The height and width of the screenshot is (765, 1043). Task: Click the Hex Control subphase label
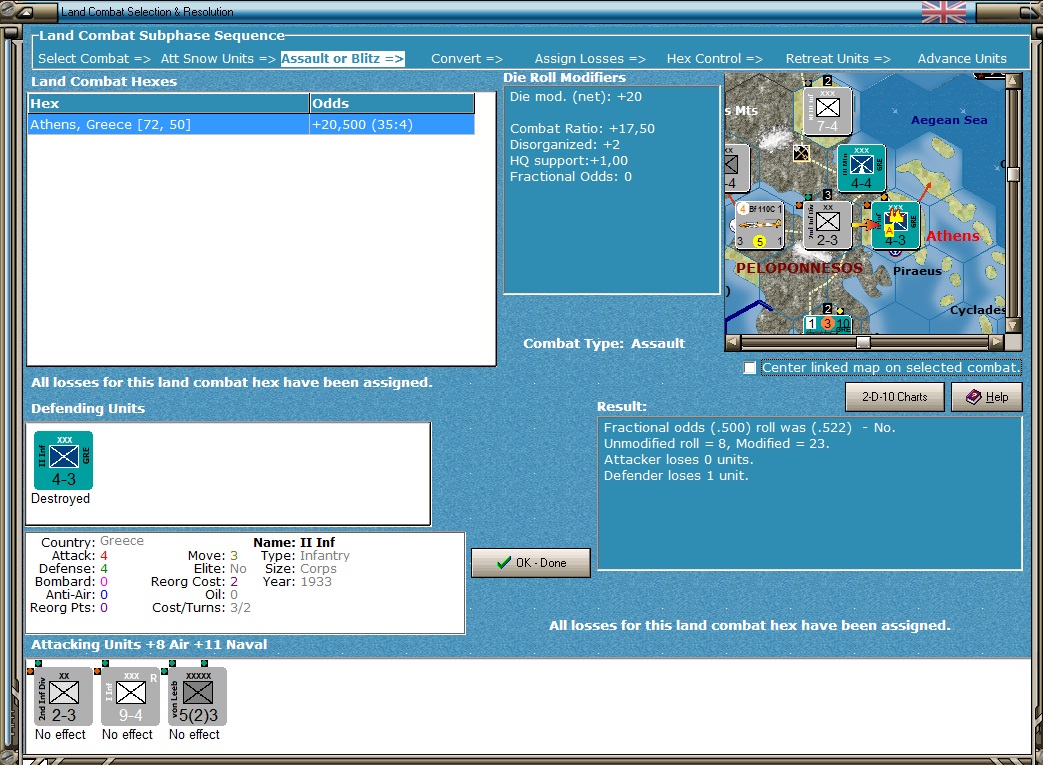714,59
